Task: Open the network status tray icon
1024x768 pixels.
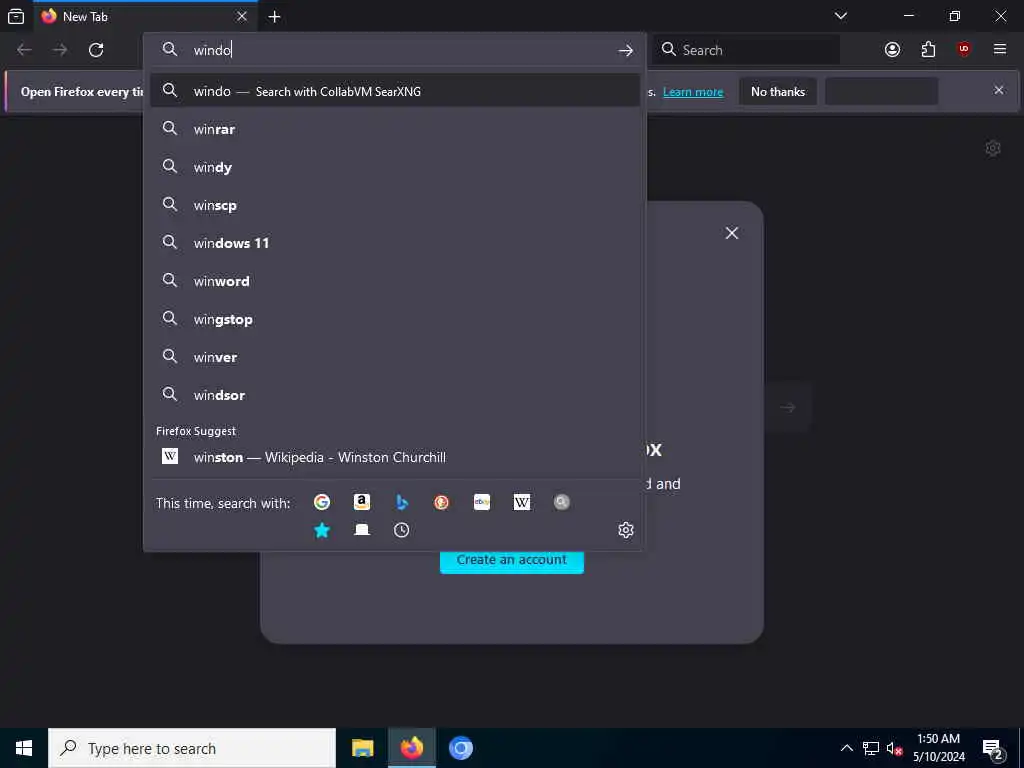Action: click(871, 748)
